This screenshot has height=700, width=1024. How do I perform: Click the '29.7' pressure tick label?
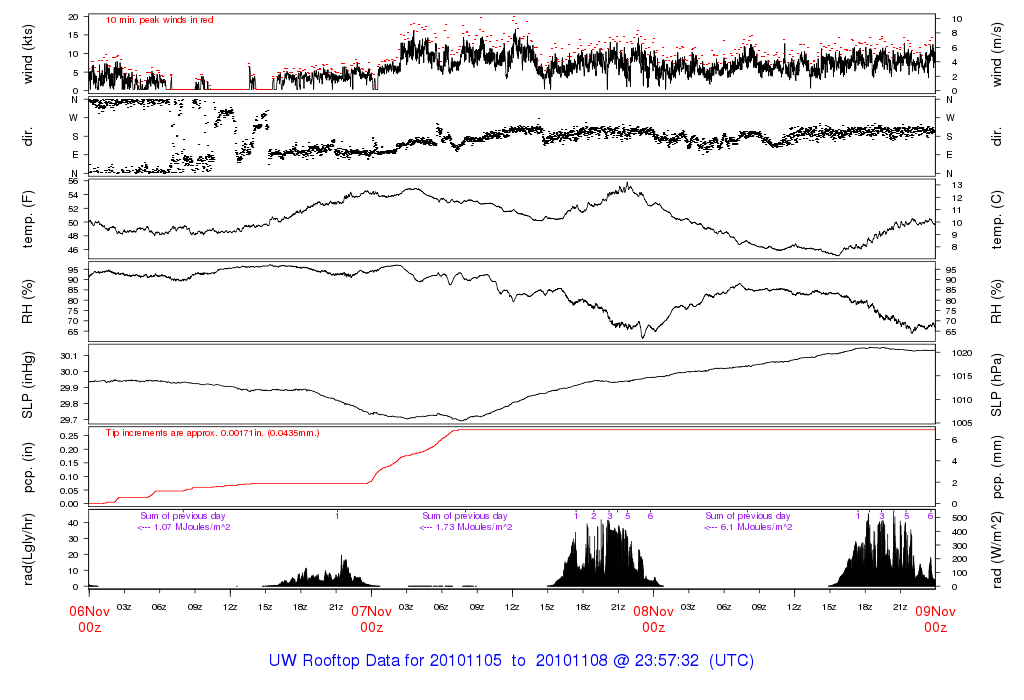(69, 420)
